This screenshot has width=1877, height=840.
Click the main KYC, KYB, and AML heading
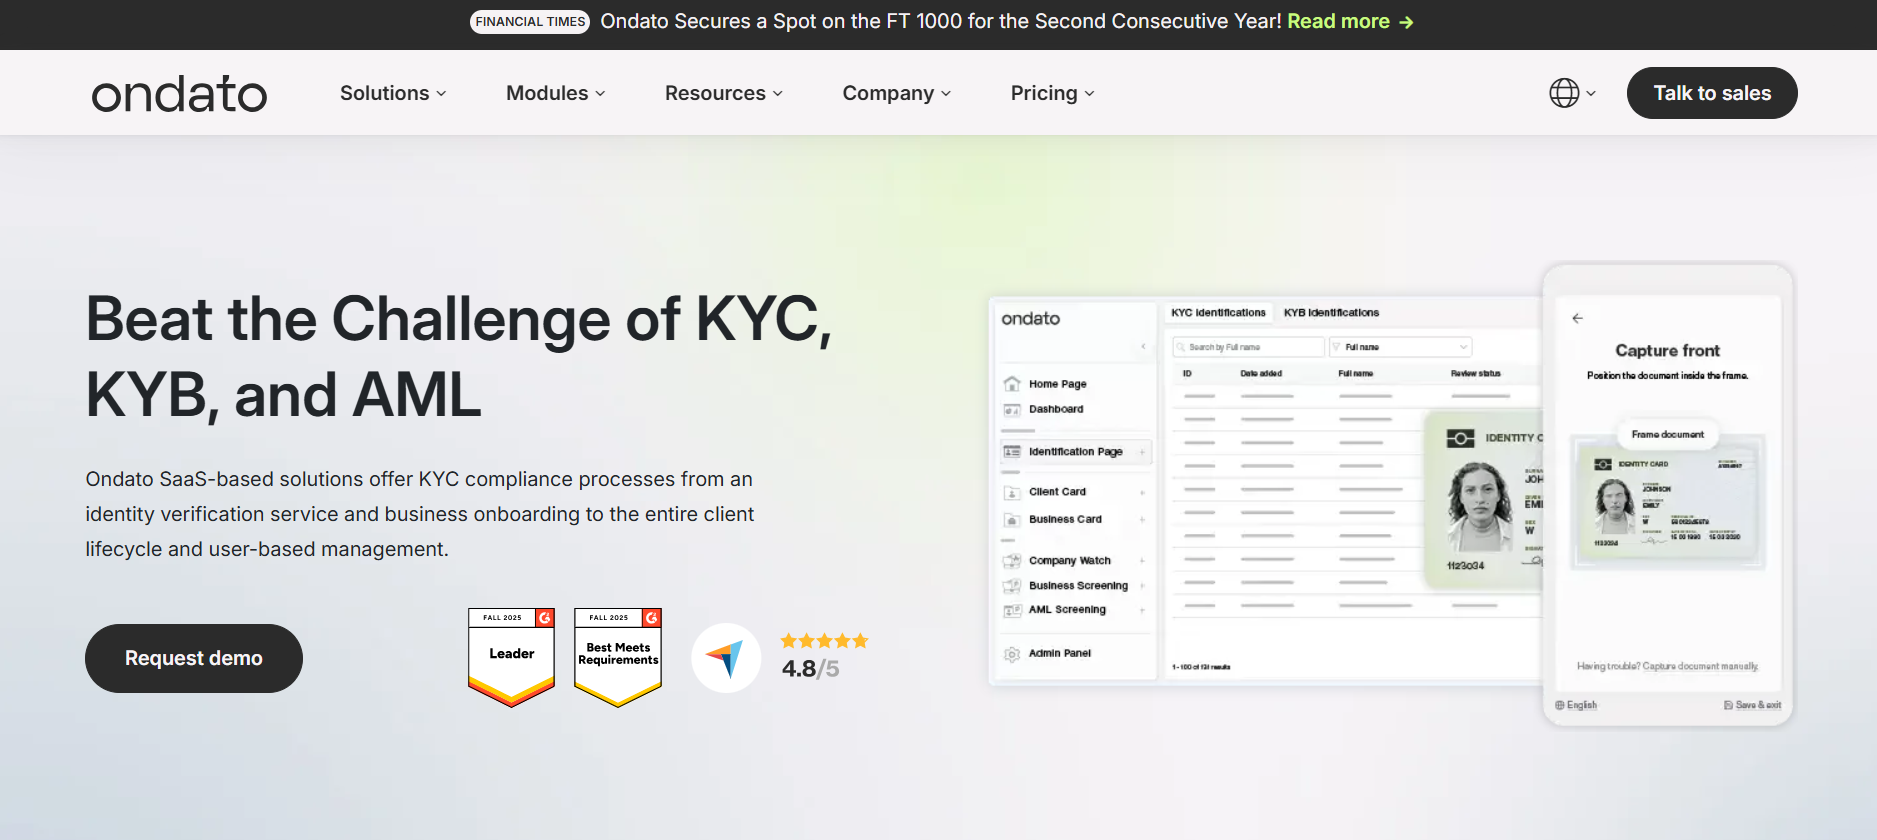click(x=459, y=357)
